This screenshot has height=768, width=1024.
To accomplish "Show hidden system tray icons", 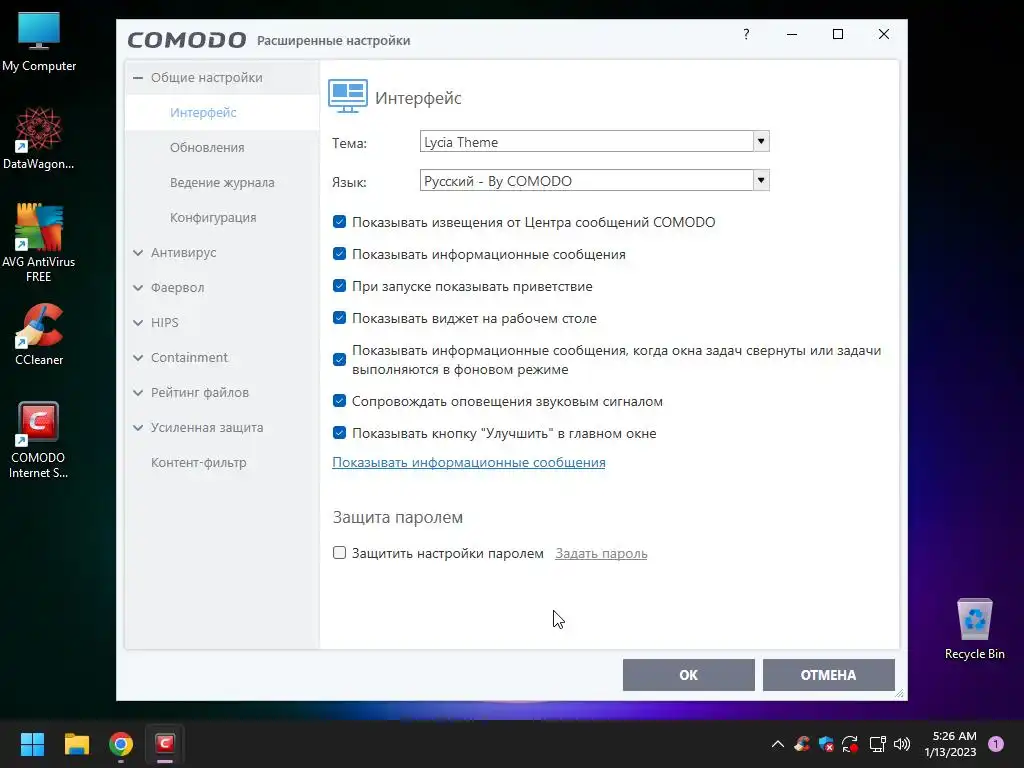I will point(777,744).
